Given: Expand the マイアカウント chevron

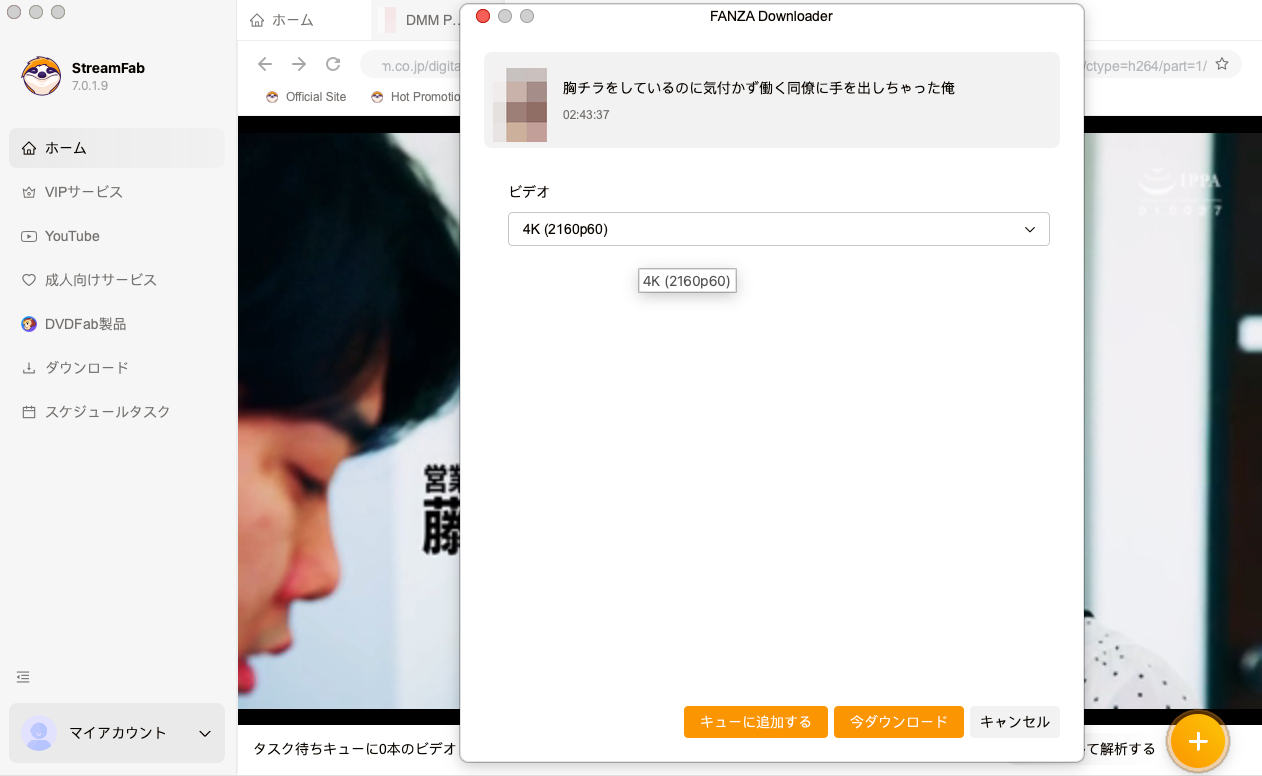Looking at the screenshot, I should pyautogui.click(x=205, y=734).
